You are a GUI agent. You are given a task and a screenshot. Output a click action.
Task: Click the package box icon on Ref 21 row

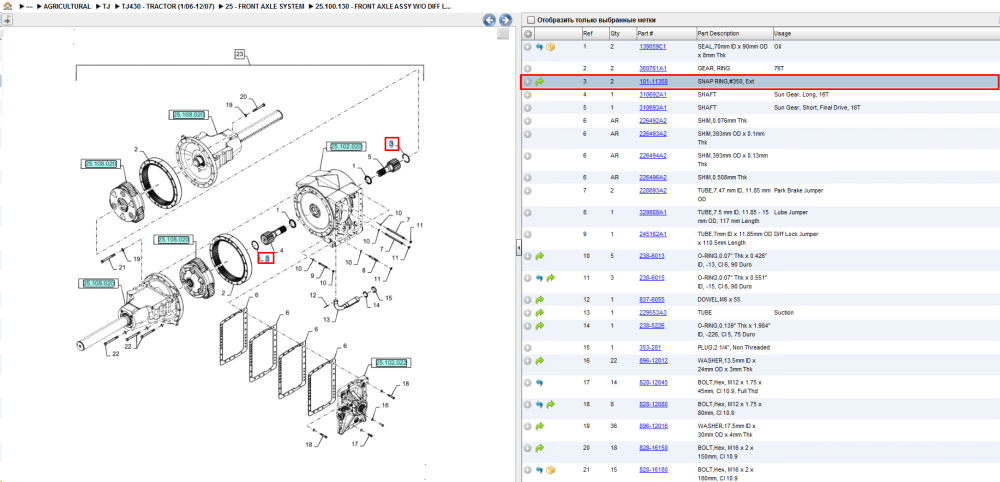point(550,470)
